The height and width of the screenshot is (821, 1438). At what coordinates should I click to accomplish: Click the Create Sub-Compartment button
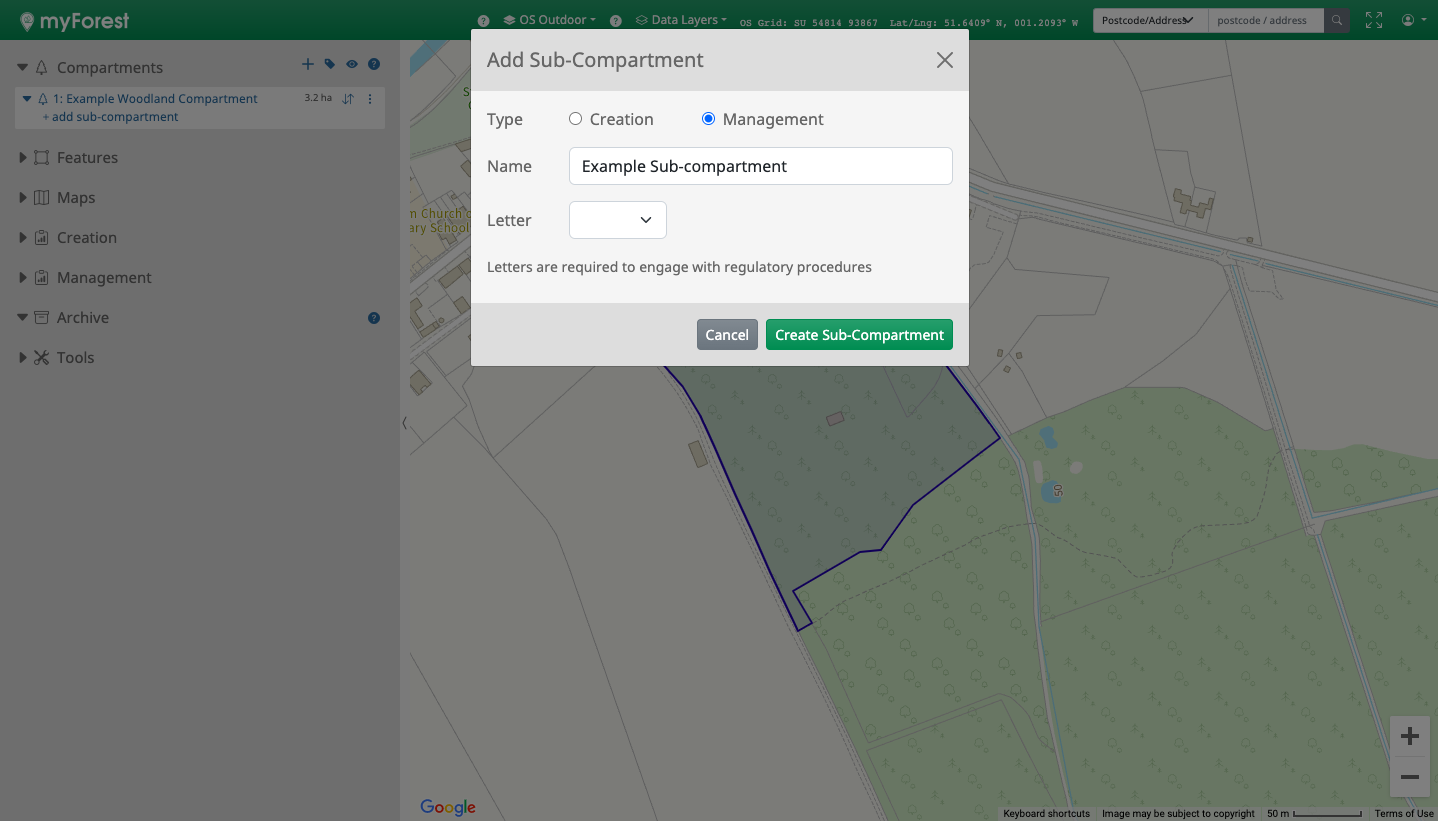pos(859,335)
